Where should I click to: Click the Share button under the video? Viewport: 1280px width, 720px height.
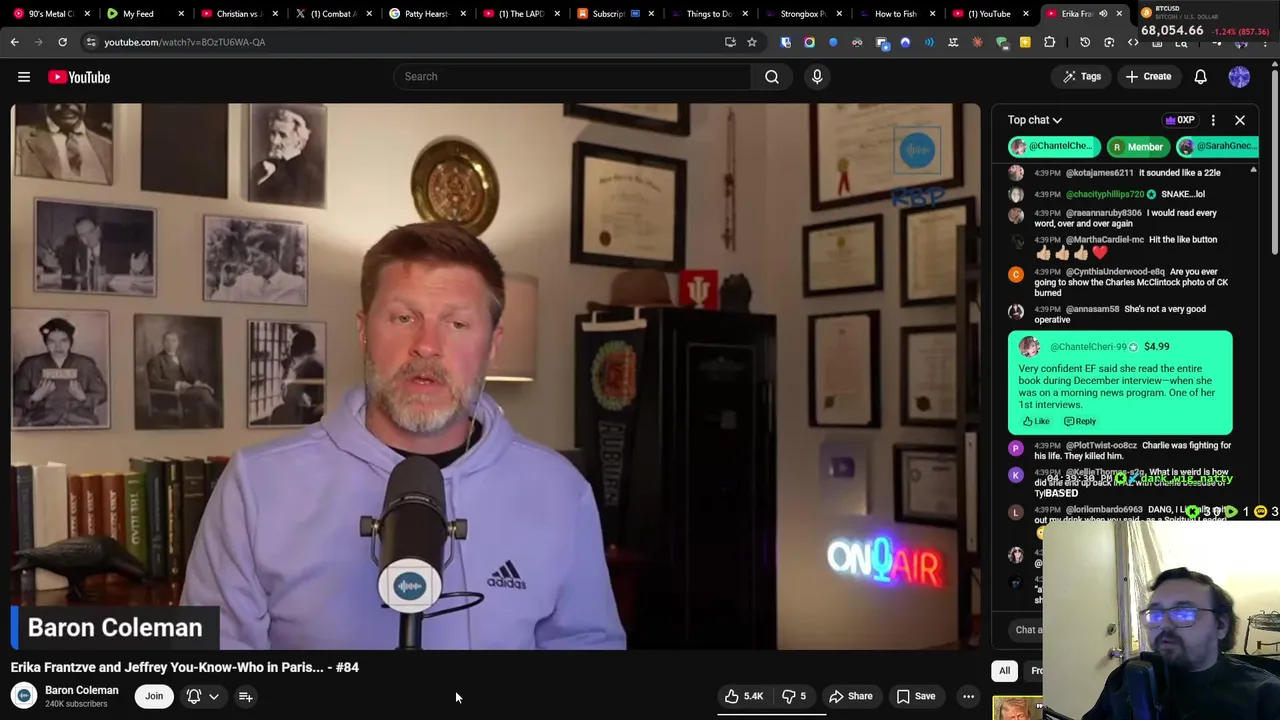tap(851, 696)
